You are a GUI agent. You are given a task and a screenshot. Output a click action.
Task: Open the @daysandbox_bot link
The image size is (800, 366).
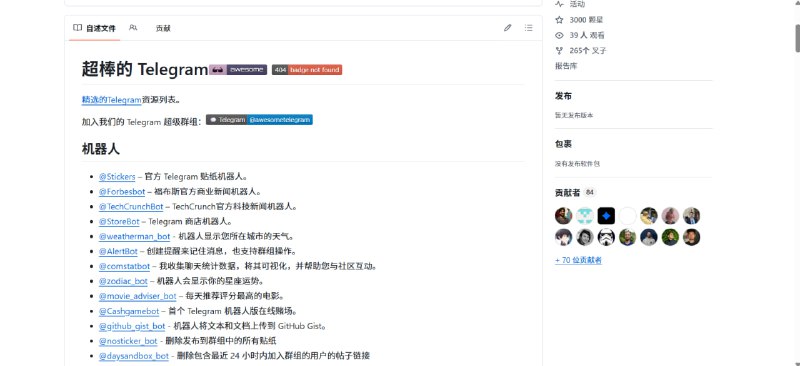pos(134,356)
